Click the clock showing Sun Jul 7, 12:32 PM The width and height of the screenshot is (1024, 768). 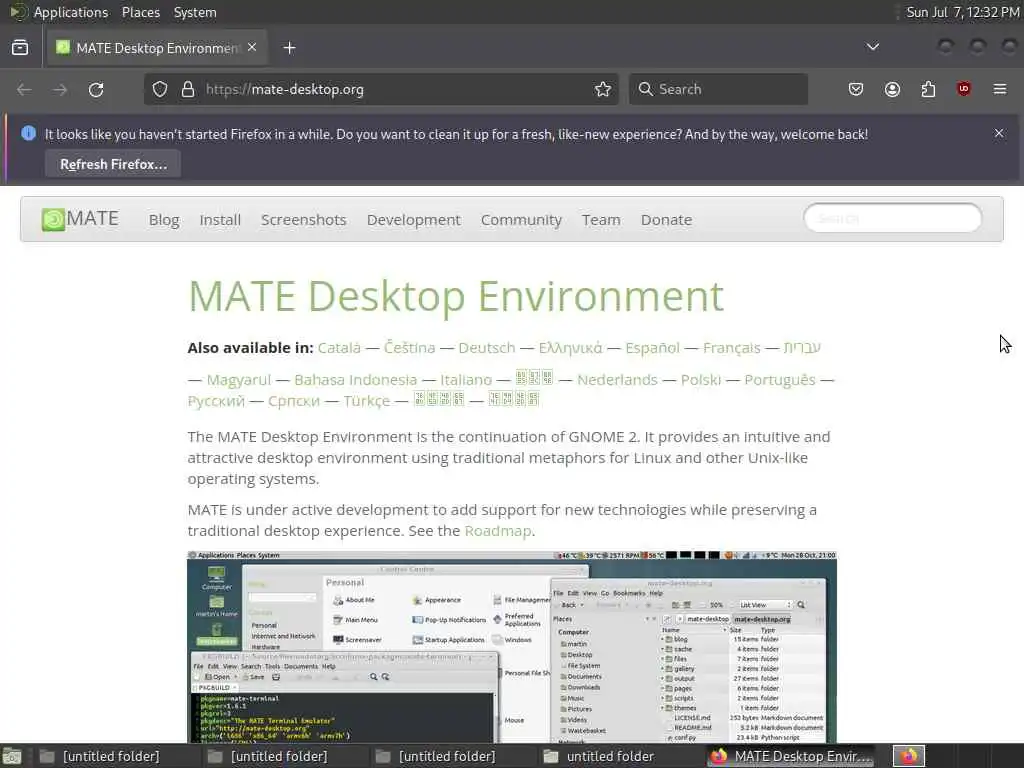pos(963,12)
